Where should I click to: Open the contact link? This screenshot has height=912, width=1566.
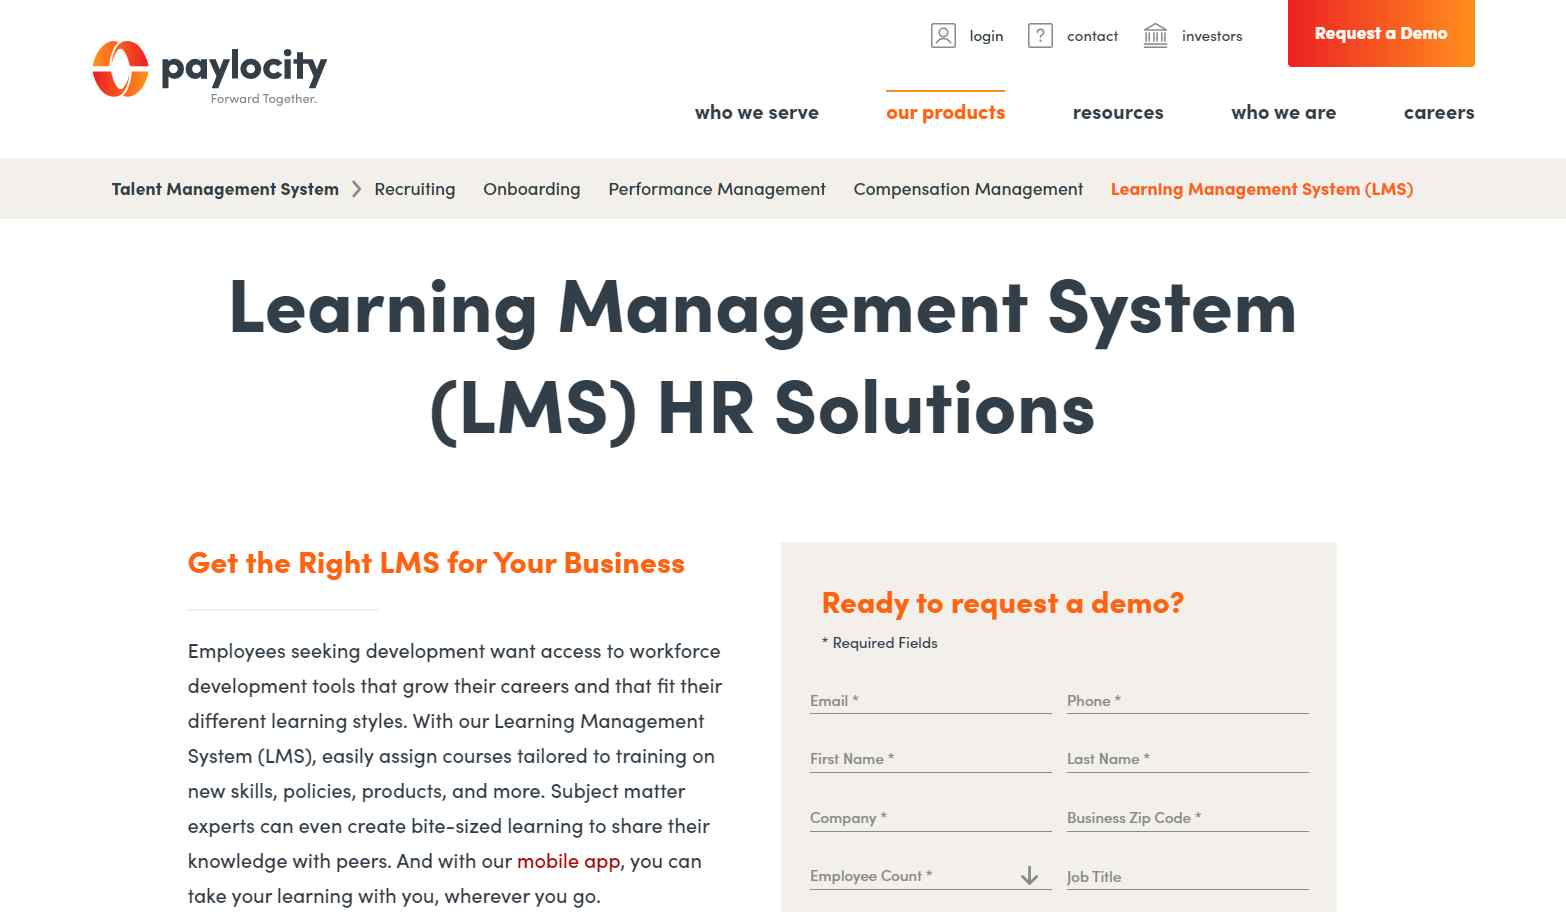pyautogui.click(x=1092, y=36)
